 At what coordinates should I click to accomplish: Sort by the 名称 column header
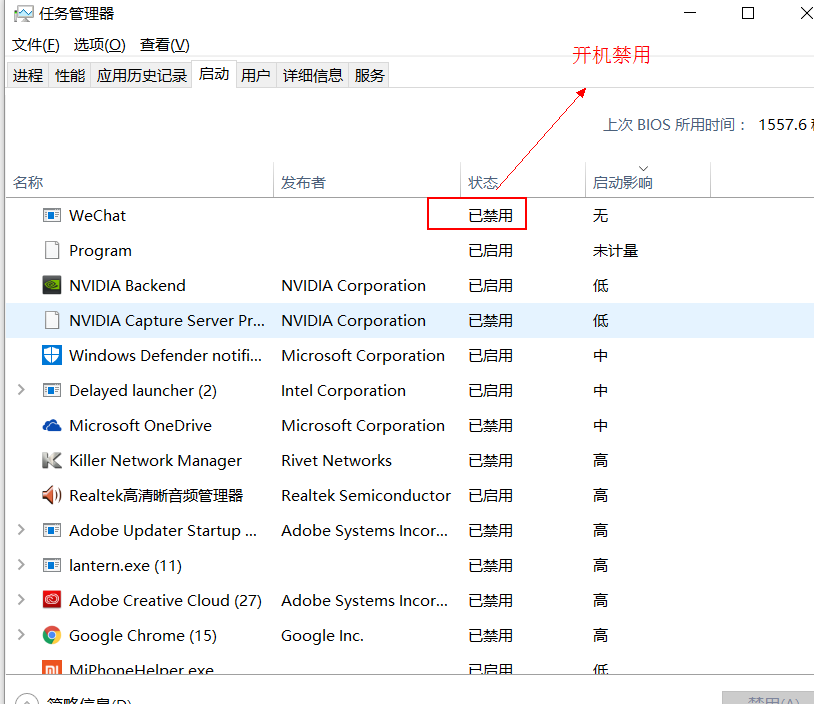tap(140, 182)
